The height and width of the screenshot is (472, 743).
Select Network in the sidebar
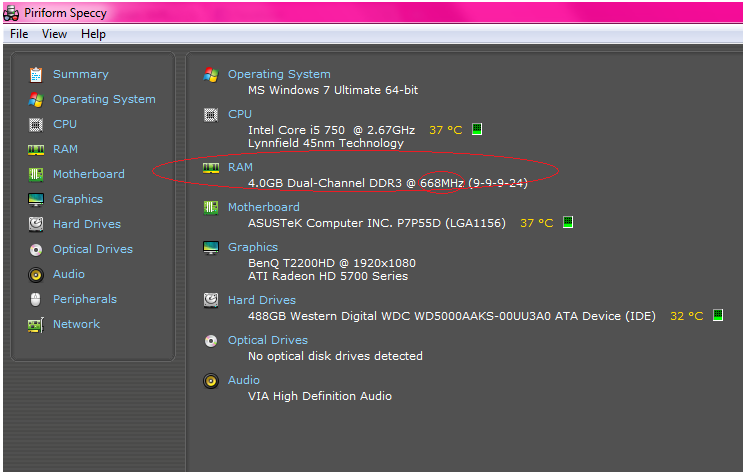pyautogui.click(x=76, y=324)
